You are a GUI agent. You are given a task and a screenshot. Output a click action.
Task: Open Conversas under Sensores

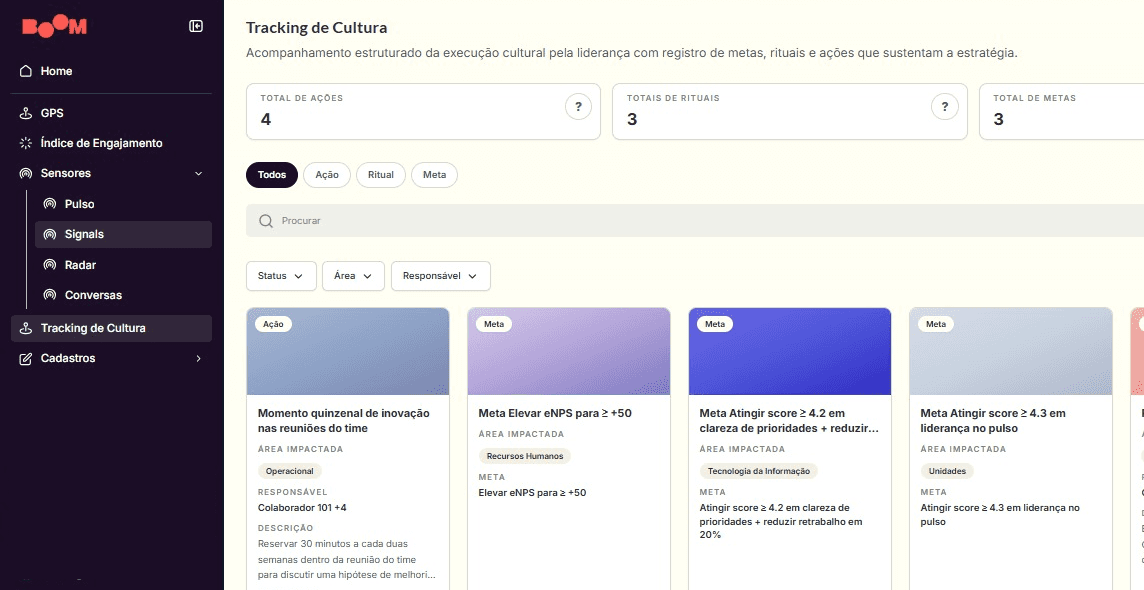point(123,295)
